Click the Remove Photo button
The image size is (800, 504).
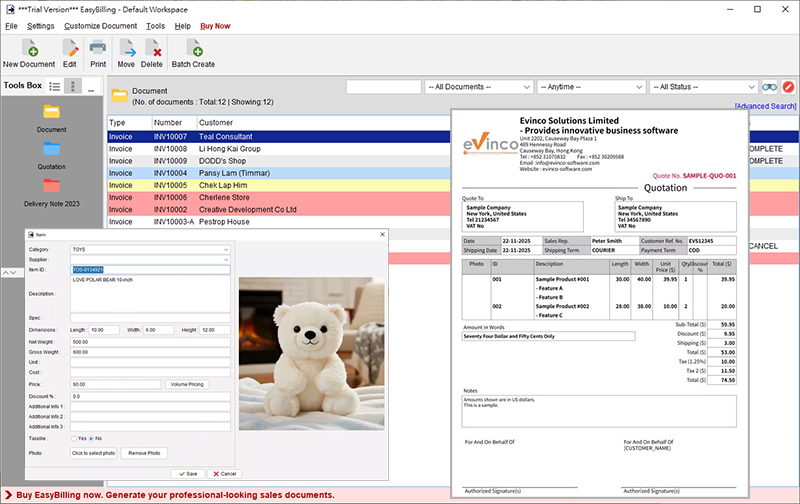(x=144, y=453)
